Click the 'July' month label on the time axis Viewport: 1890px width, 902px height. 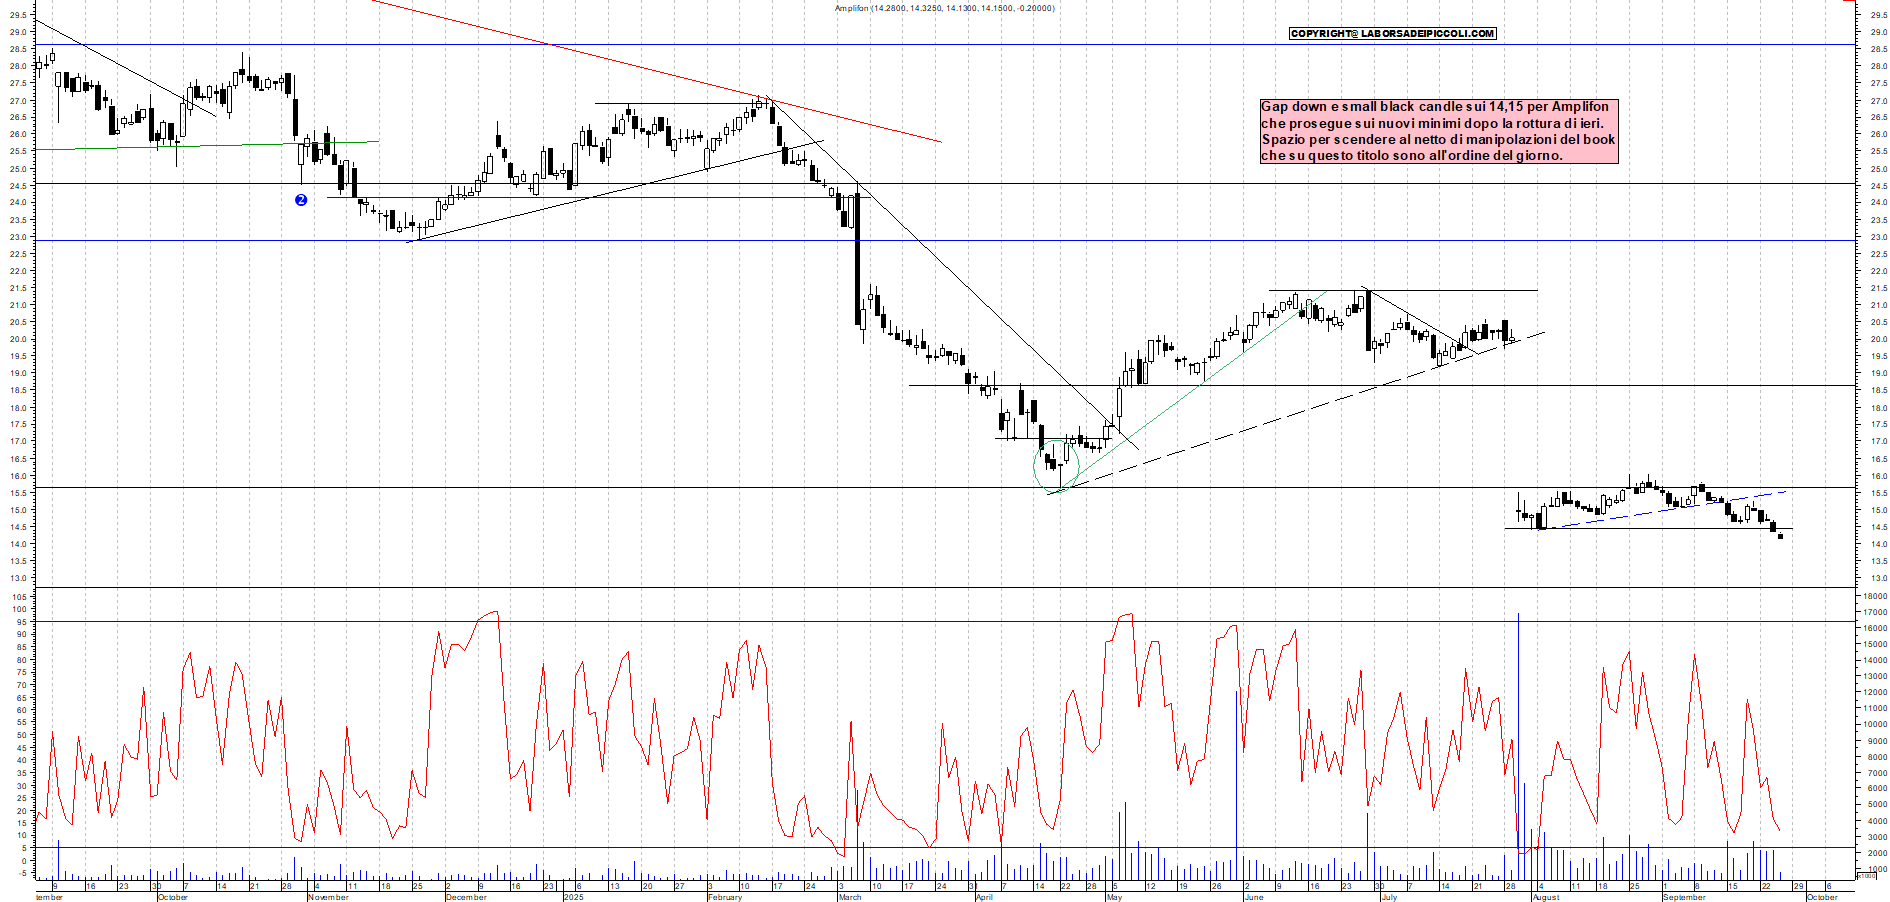(1389, 897)
